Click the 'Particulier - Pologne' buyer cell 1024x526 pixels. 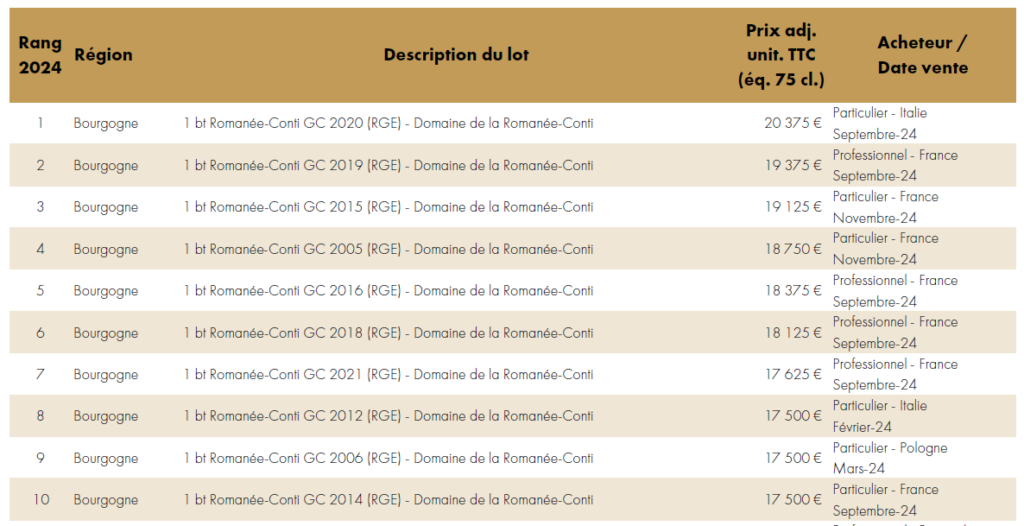[x=889, y=448]
